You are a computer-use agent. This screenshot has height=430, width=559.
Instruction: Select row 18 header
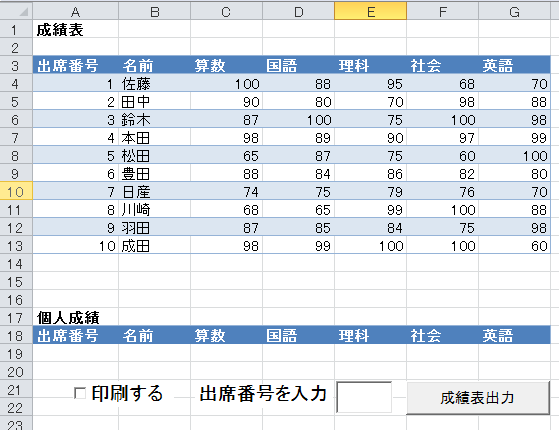(x=16, y=335)
